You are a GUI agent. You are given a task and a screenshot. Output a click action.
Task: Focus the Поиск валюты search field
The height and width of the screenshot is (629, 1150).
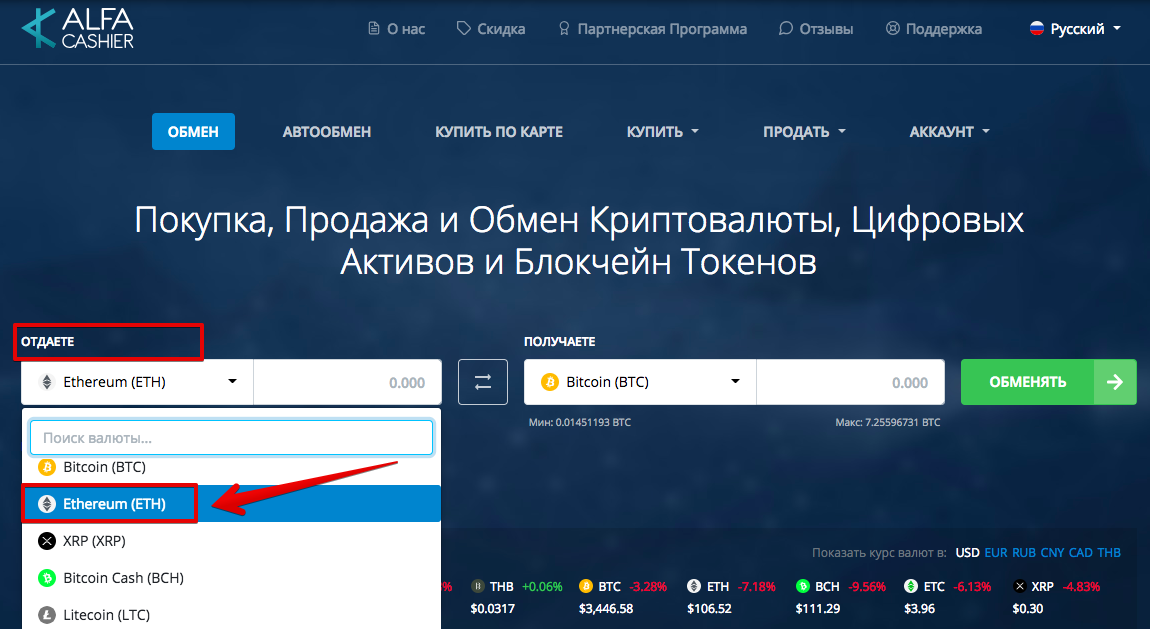click(x=231, y=438)
